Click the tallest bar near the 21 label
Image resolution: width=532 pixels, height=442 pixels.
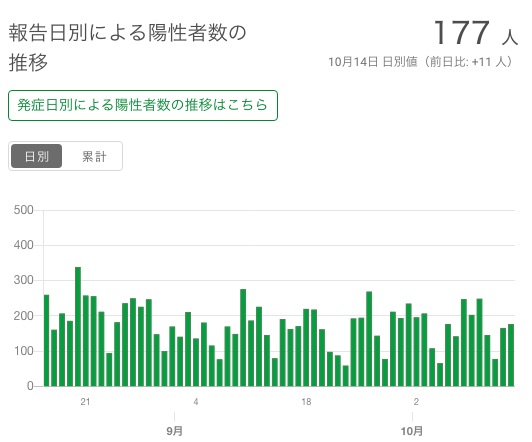(78, 327)
